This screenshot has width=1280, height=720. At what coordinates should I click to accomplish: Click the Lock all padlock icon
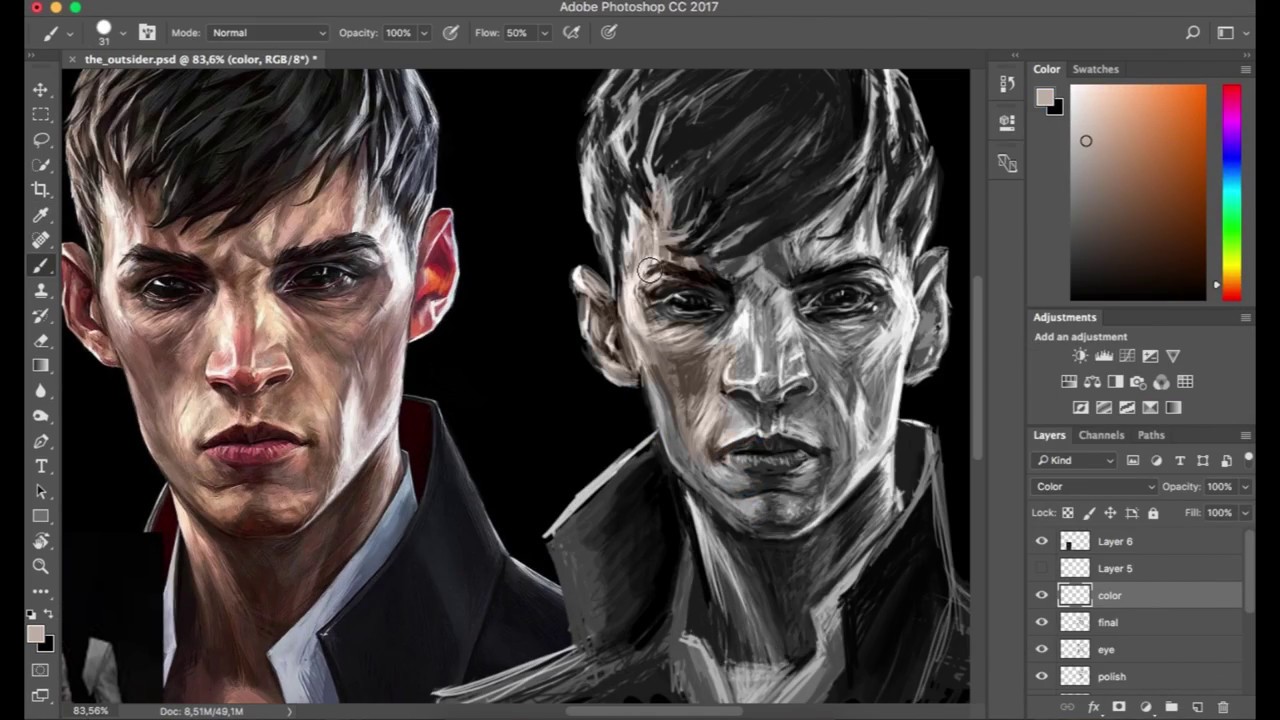coord(1153,512)
